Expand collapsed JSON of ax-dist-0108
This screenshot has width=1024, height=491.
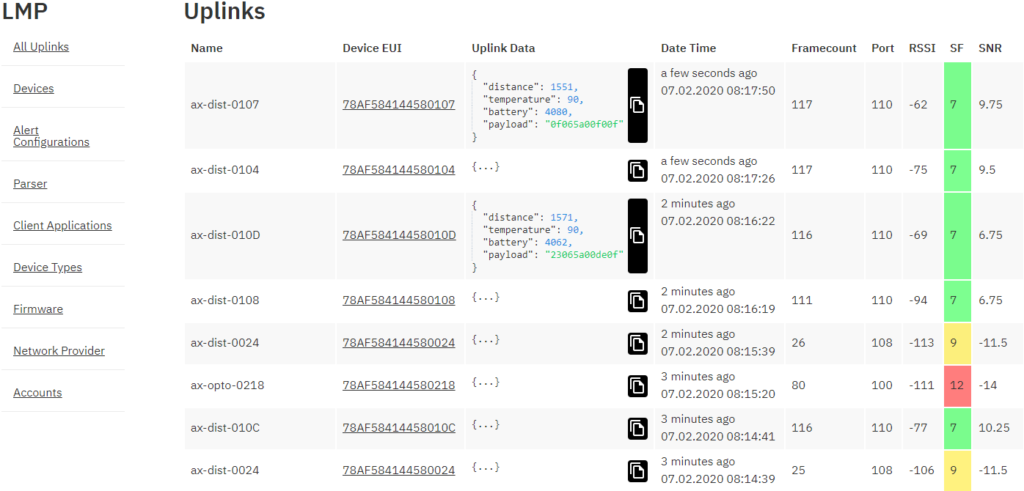(x=486, y=297)
